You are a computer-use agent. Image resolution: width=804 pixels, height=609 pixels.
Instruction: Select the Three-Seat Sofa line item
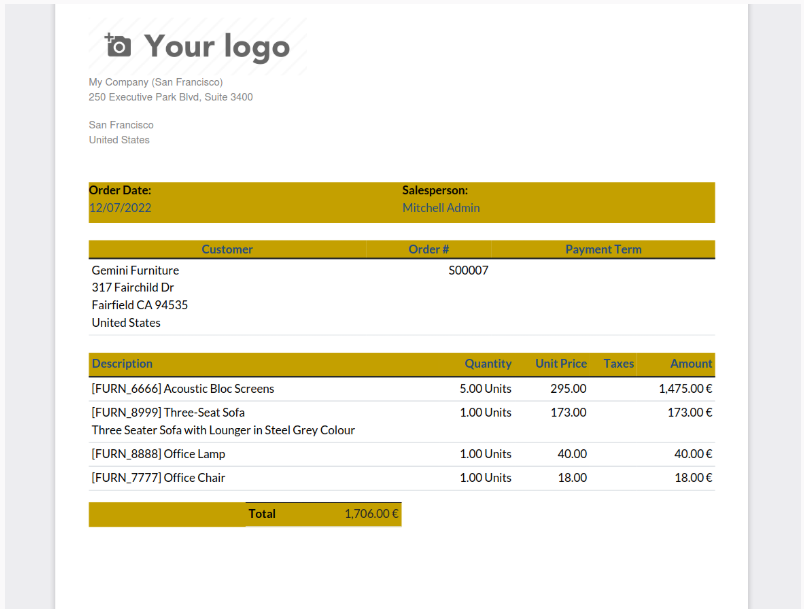tap(168, 412)
